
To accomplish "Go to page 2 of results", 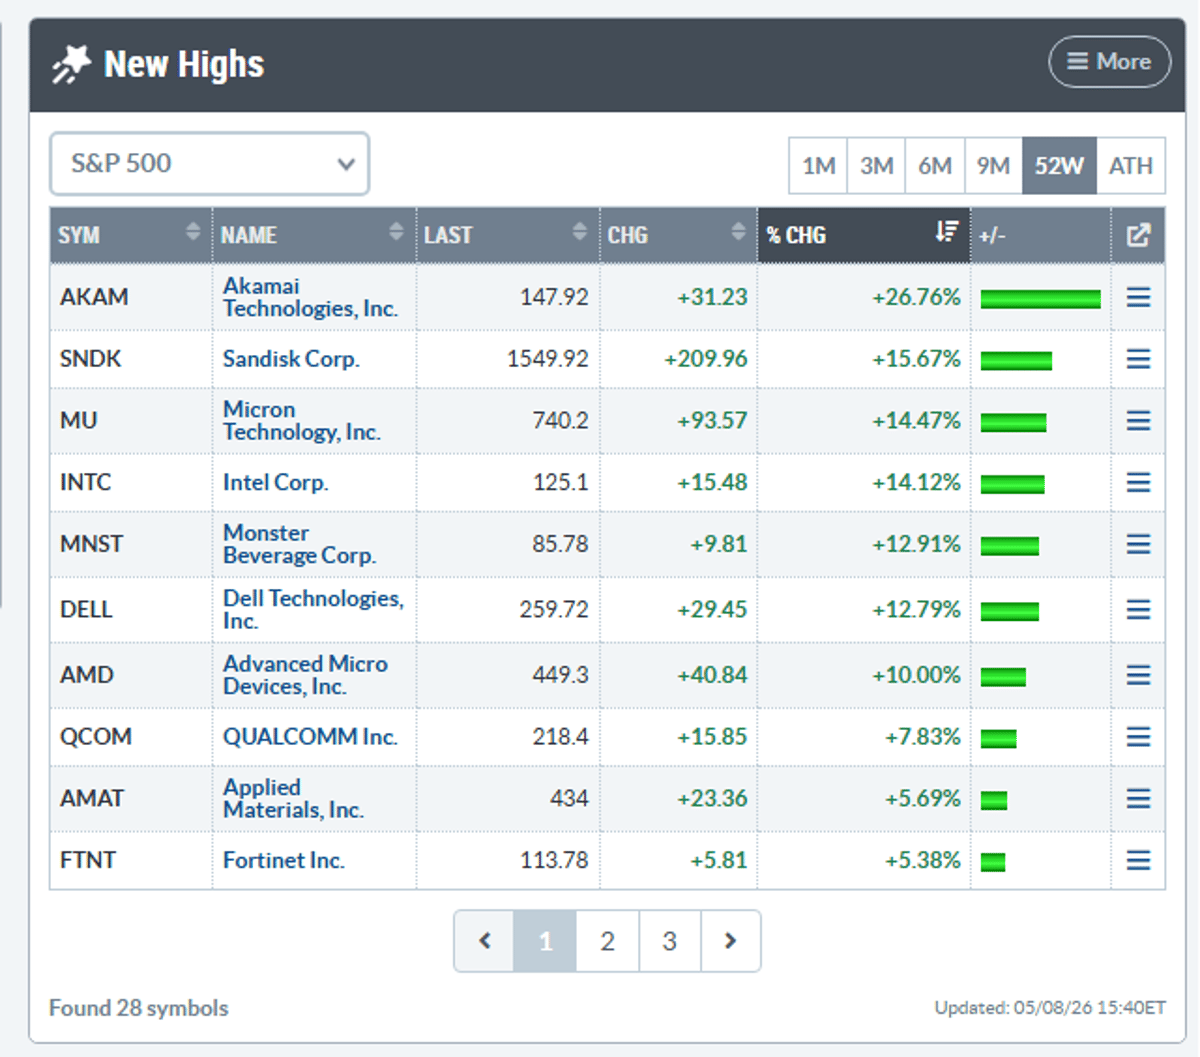I will click(607, 941).
